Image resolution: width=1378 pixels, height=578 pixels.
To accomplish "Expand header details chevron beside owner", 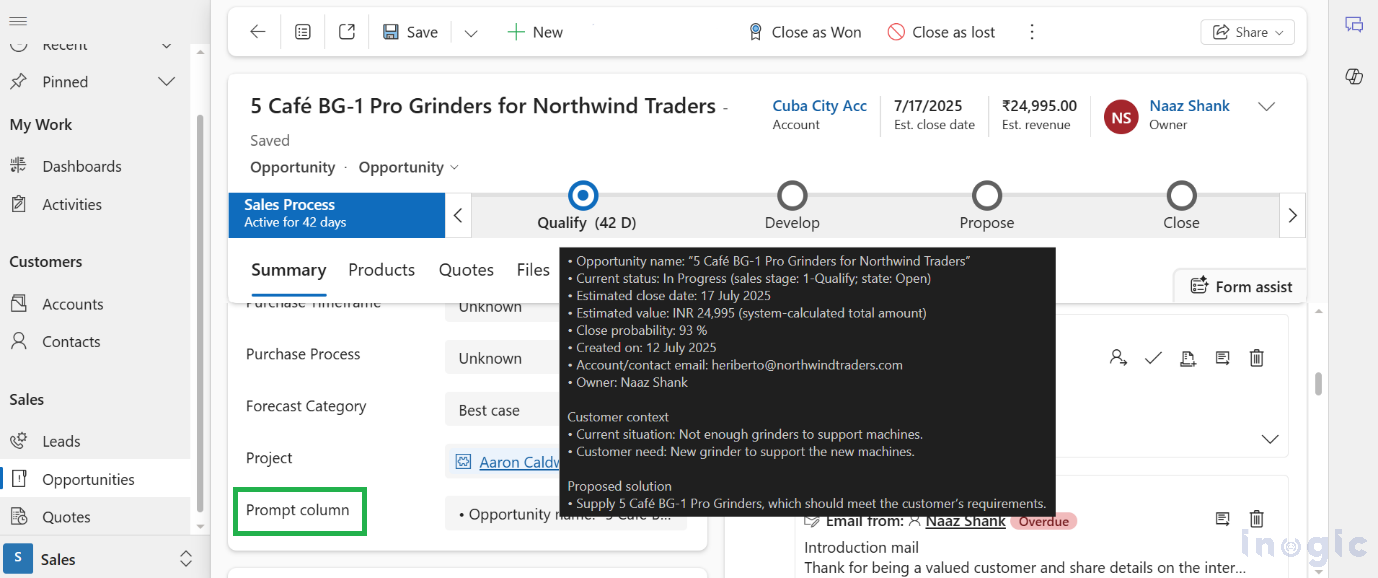I will (x=1266, y=107).
